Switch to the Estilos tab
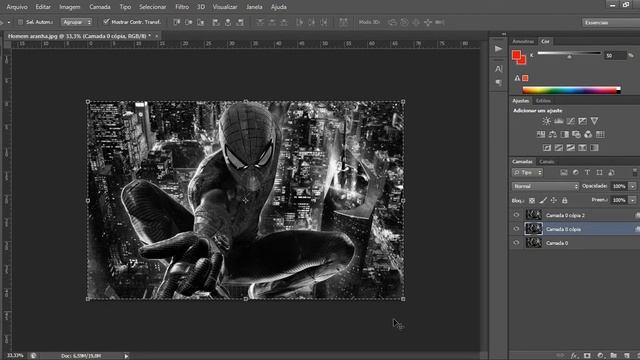Viewport: 640px width, 360px height. click(543, 100)
